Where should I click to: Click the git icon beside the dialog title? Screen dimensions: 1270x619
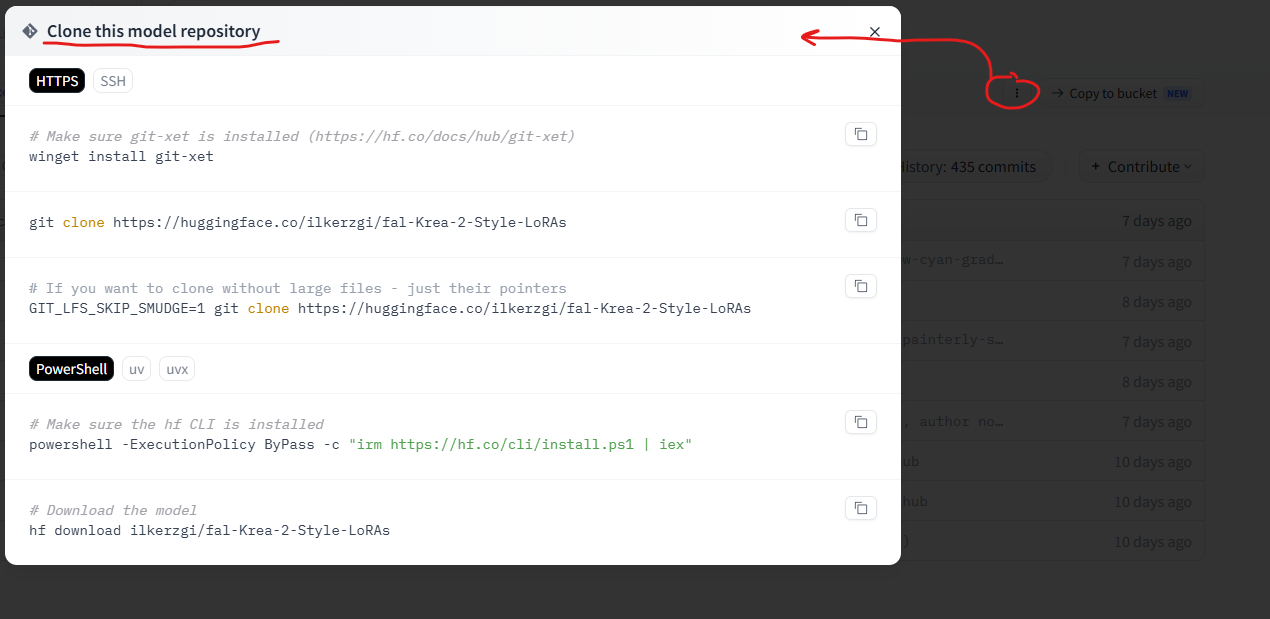coord(30,31)
